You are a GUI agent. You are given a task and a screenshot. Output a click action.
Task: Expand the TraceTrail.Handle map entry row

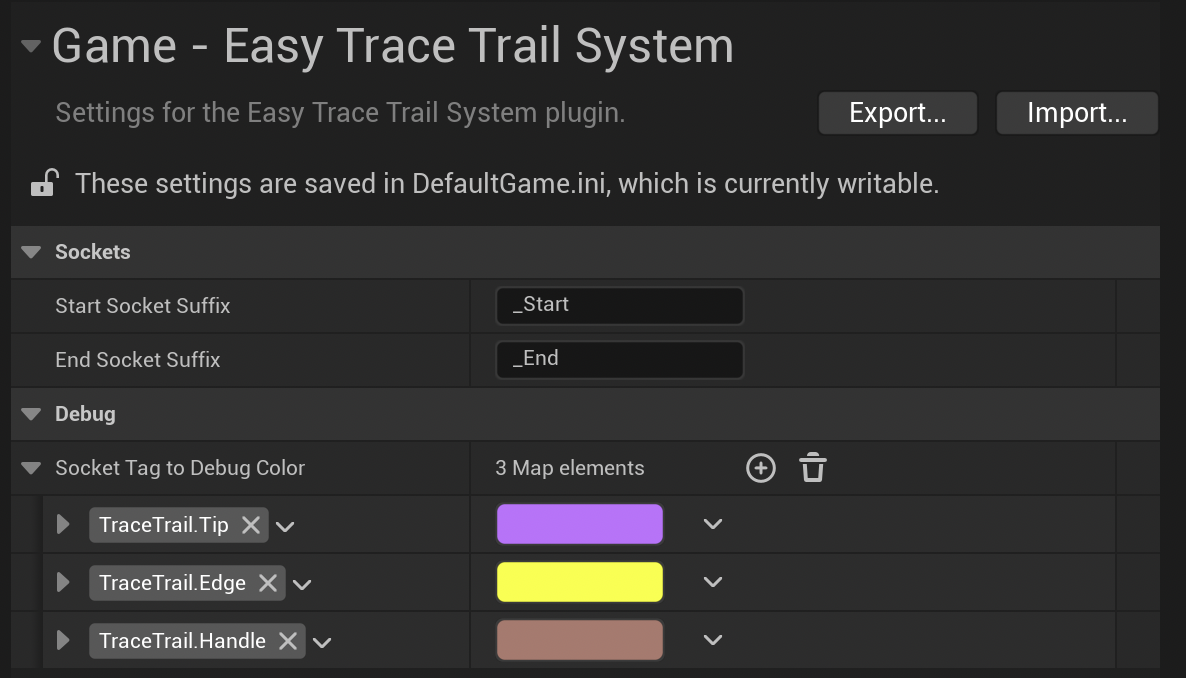pos(64,641)
